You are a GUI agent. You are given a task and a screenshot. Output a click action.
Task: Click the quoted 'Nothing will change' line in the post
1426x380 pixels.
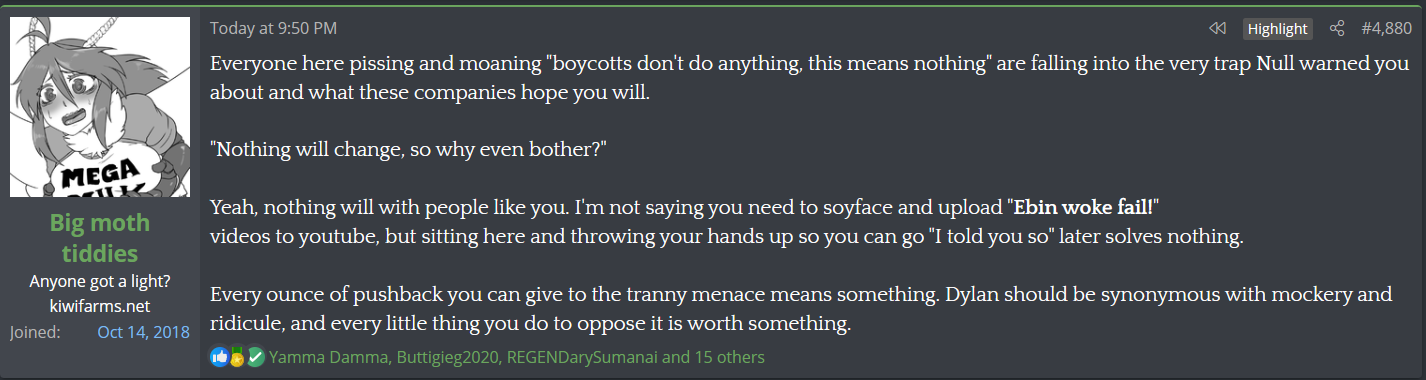click(x=409, y=150)
